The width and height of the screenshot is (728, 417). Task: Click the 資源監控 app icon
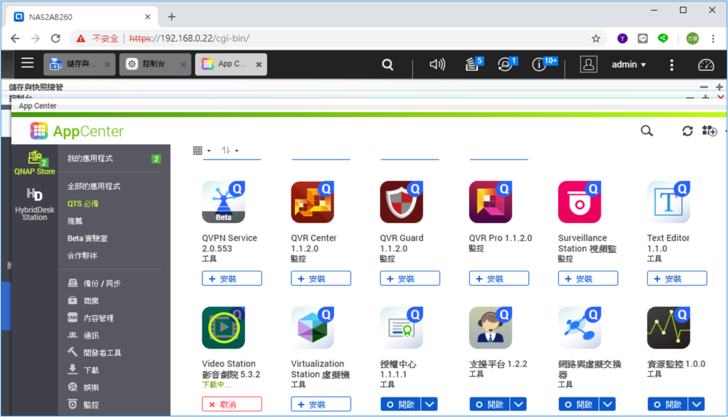click(x=669, y=328)
